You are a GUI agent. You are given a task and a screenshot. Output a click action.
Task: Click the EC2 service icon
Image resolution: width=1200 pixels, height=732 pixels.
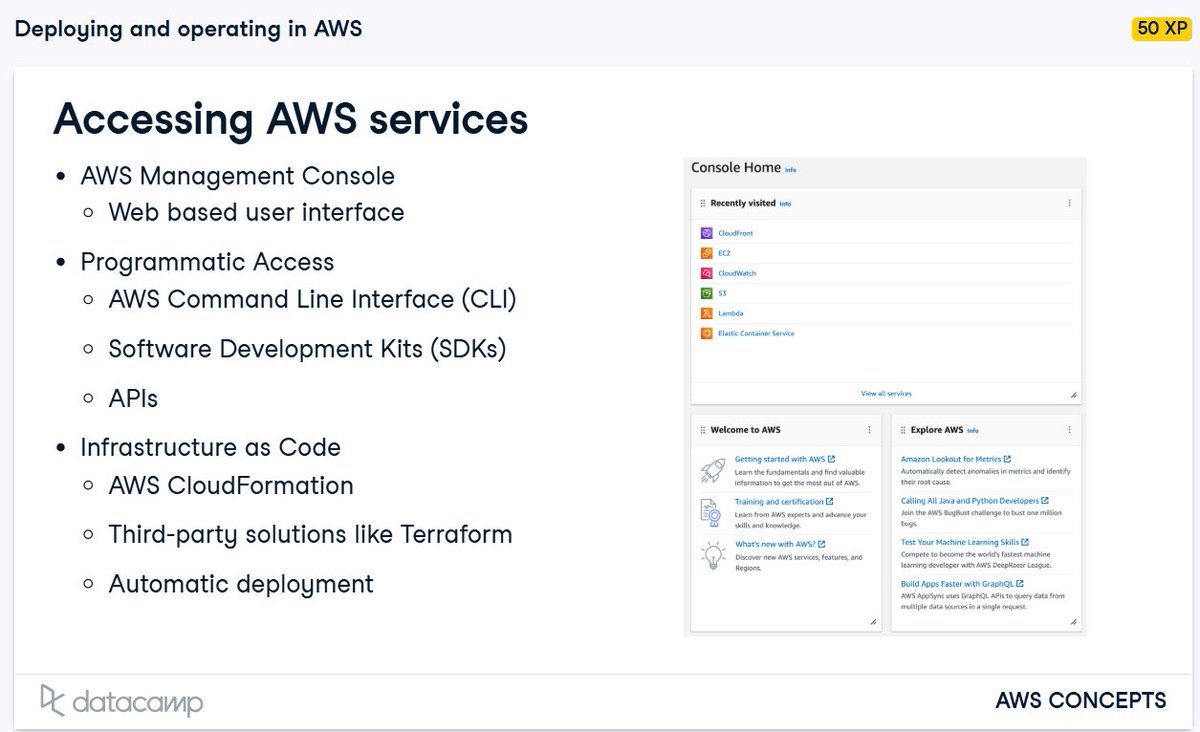[x=706, y=253]
